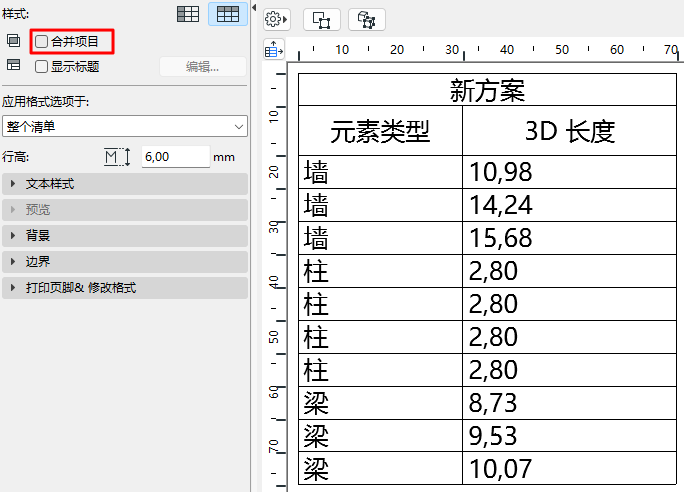This screenshot has width=684, height=492.
Task: Click the 墙 cell in the 10,98 row
Action: [x=380, y=172]
